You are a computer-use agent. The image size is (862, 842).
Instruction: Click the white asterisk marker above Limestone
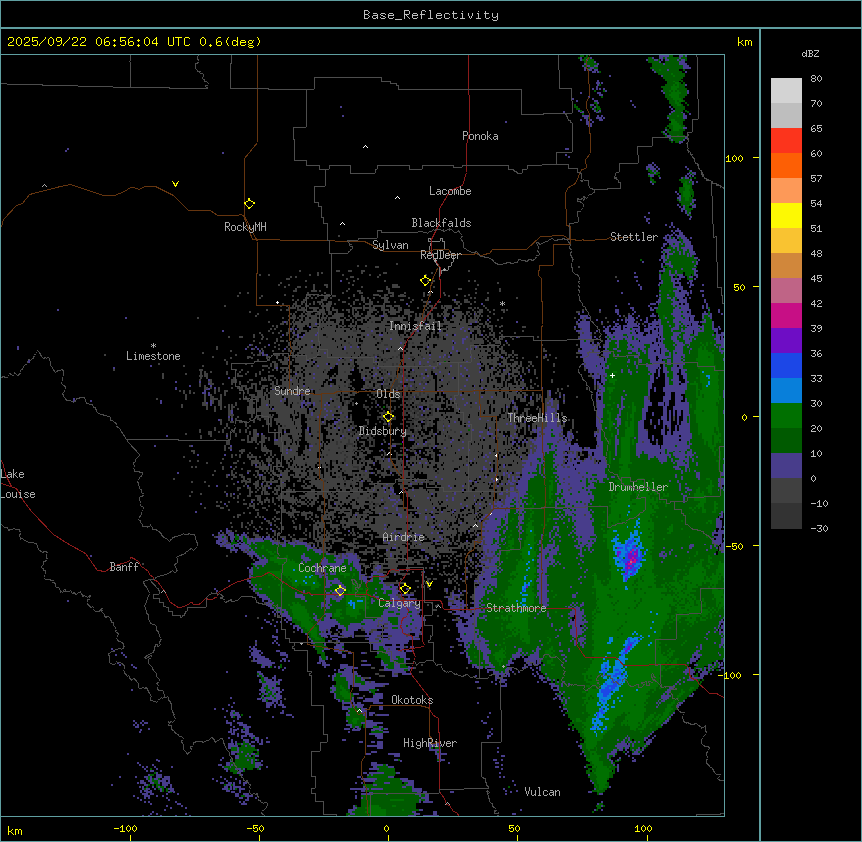pyautogui.click(x=153, y=345)
